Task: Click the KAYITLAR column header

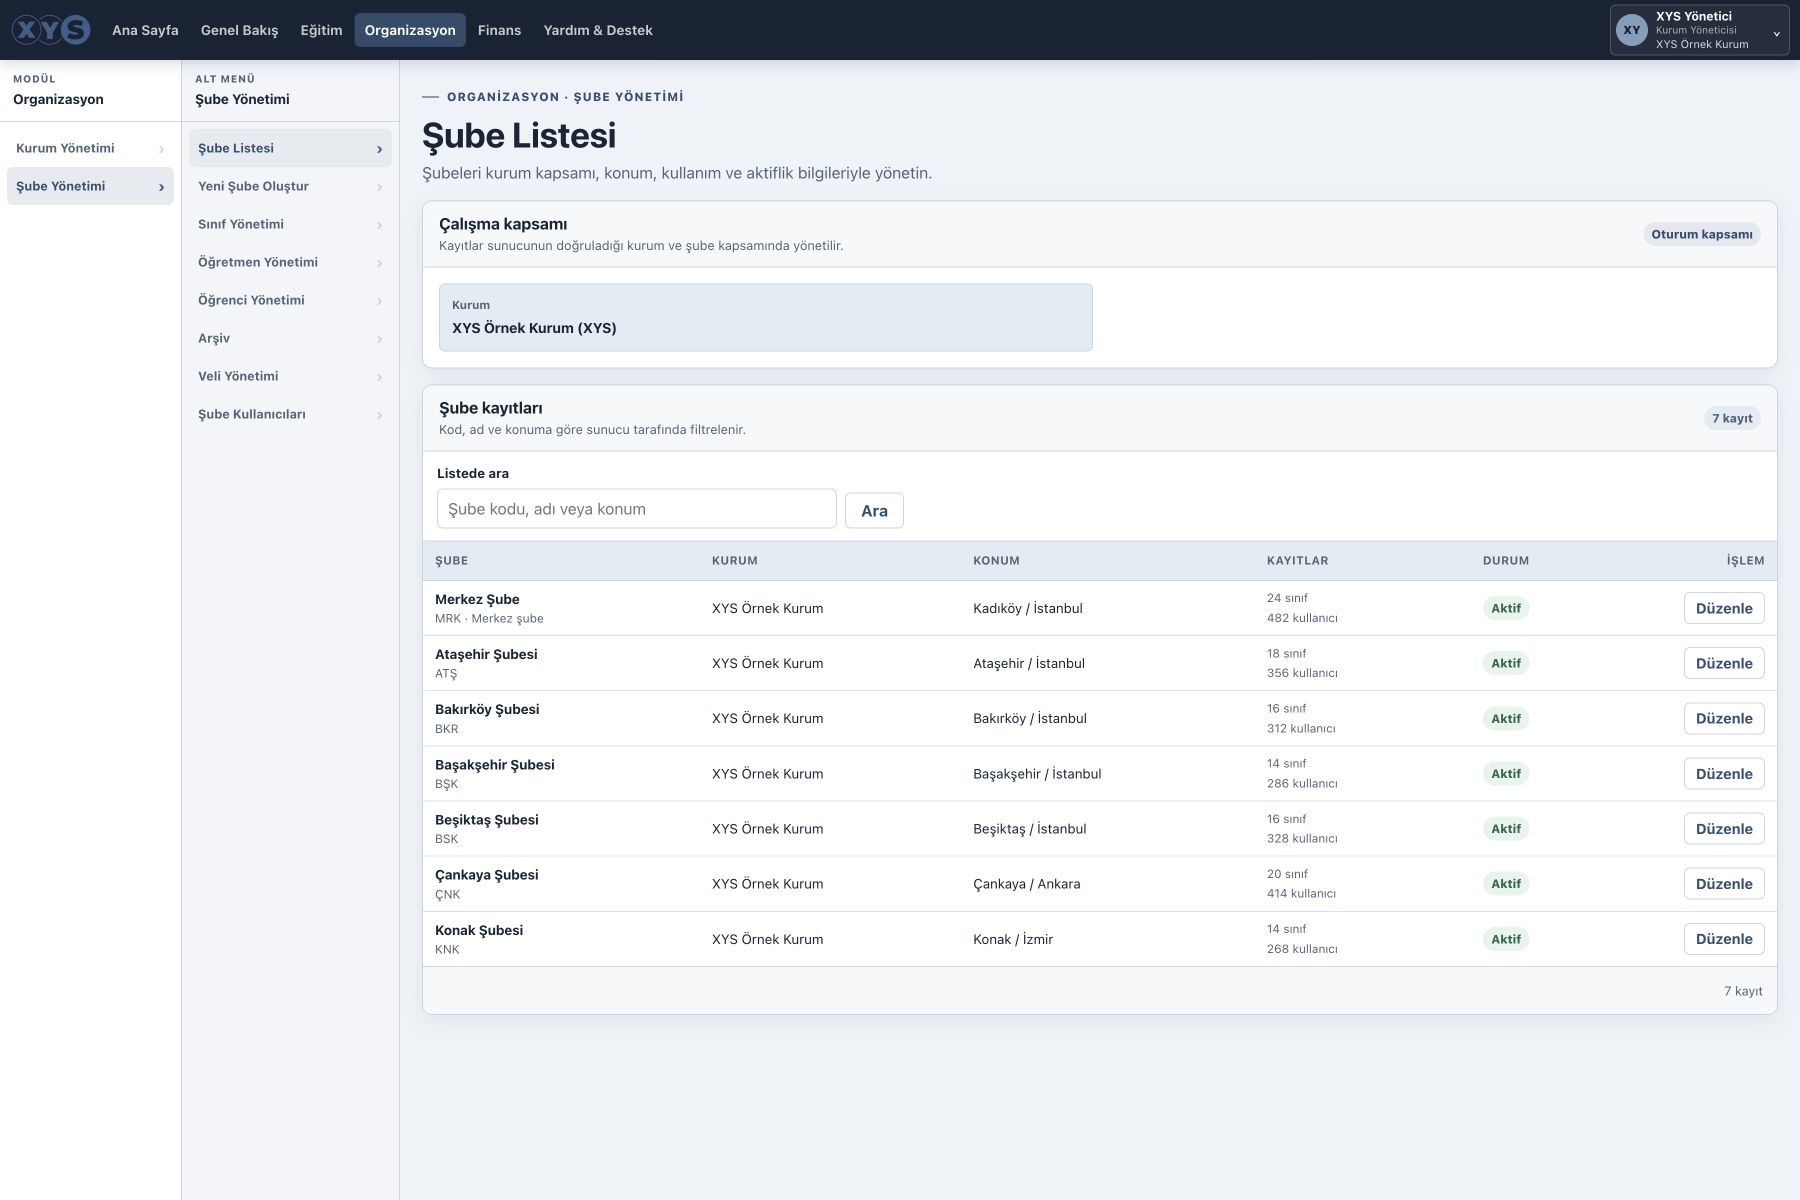Action: click(1297, 561)
